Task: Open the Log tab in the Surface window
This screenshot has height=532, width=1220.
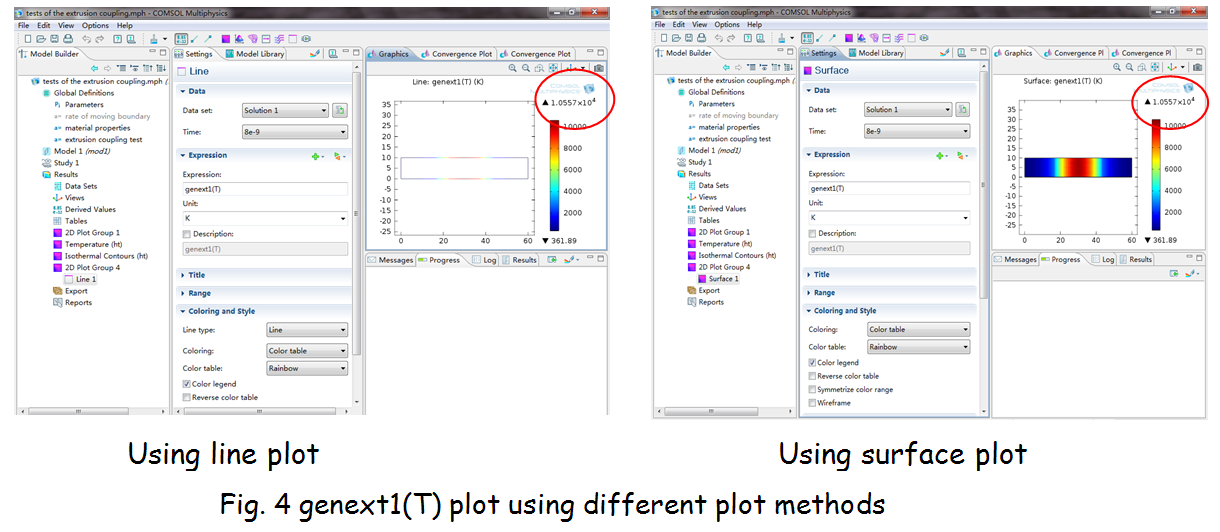Action: 1108,260
